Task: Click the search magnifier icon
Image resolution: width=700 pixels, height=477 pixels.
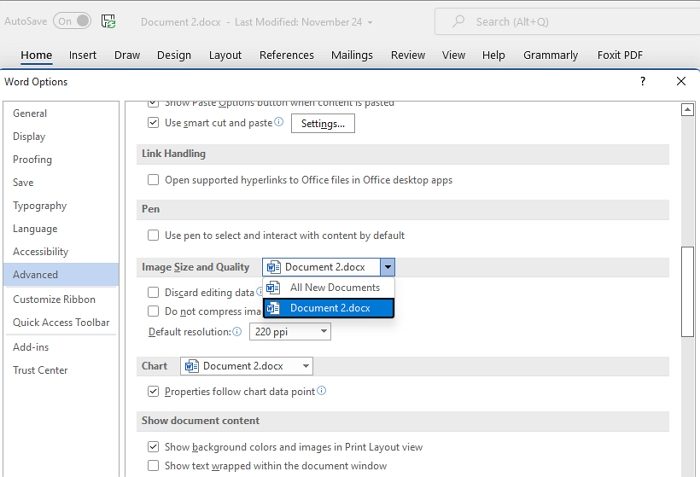Action: (x=458, y=21)
